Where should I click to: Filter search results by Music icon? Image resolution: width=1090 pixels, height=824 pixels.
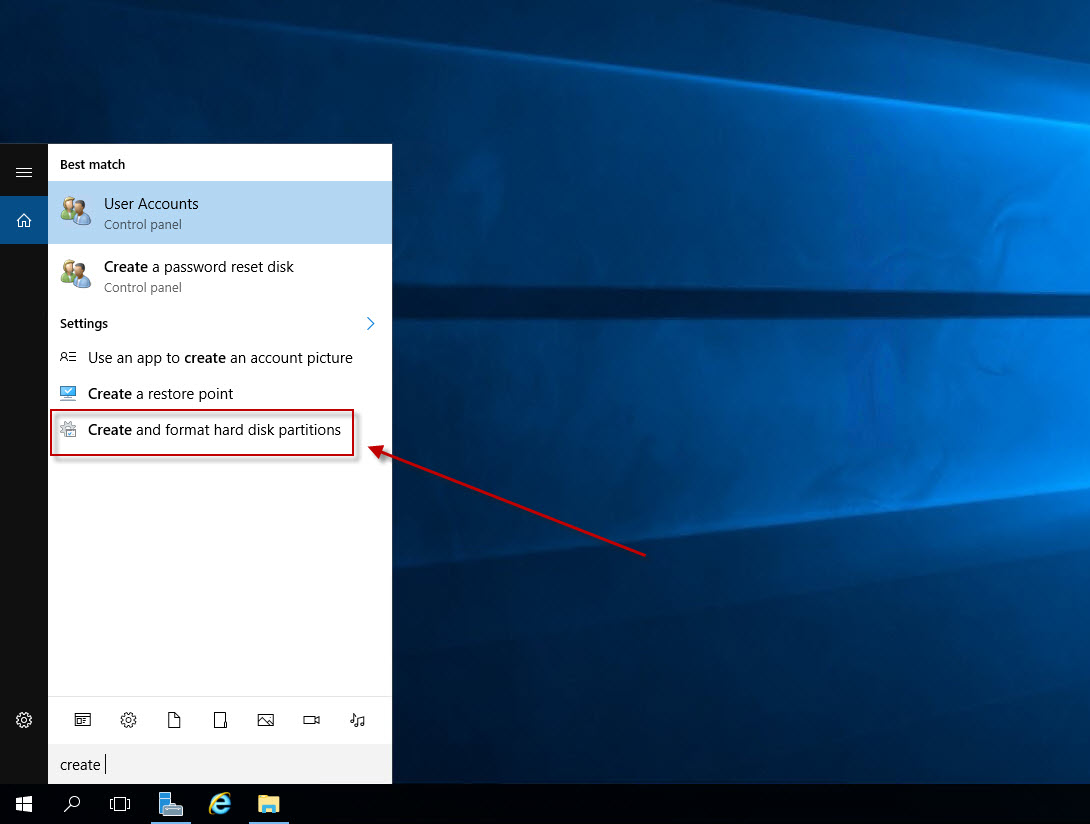tap(357, 720)
